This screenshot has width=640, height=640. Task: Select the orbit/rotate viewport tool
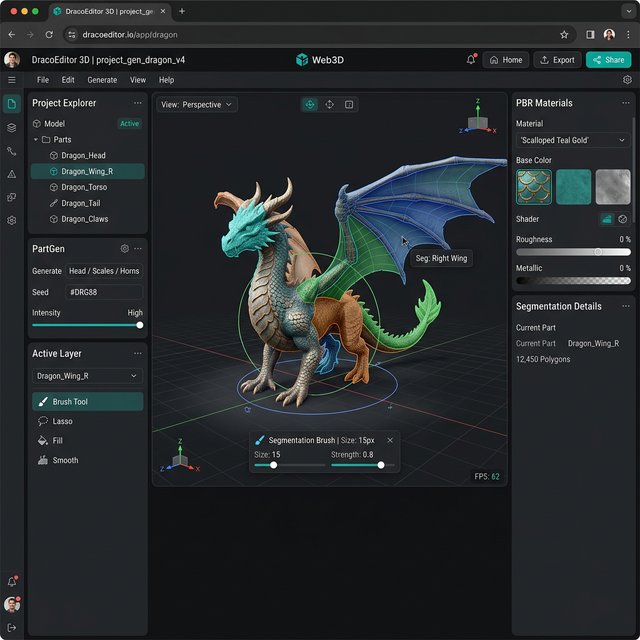310,104
